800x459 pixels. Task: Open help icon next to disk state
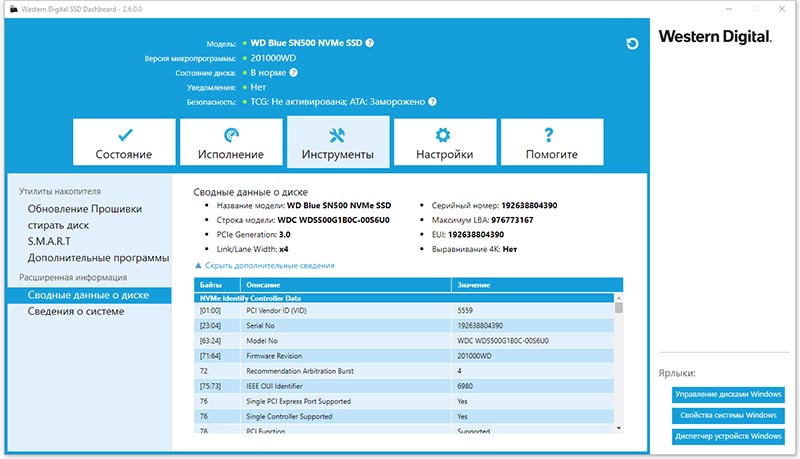[293, 72]
